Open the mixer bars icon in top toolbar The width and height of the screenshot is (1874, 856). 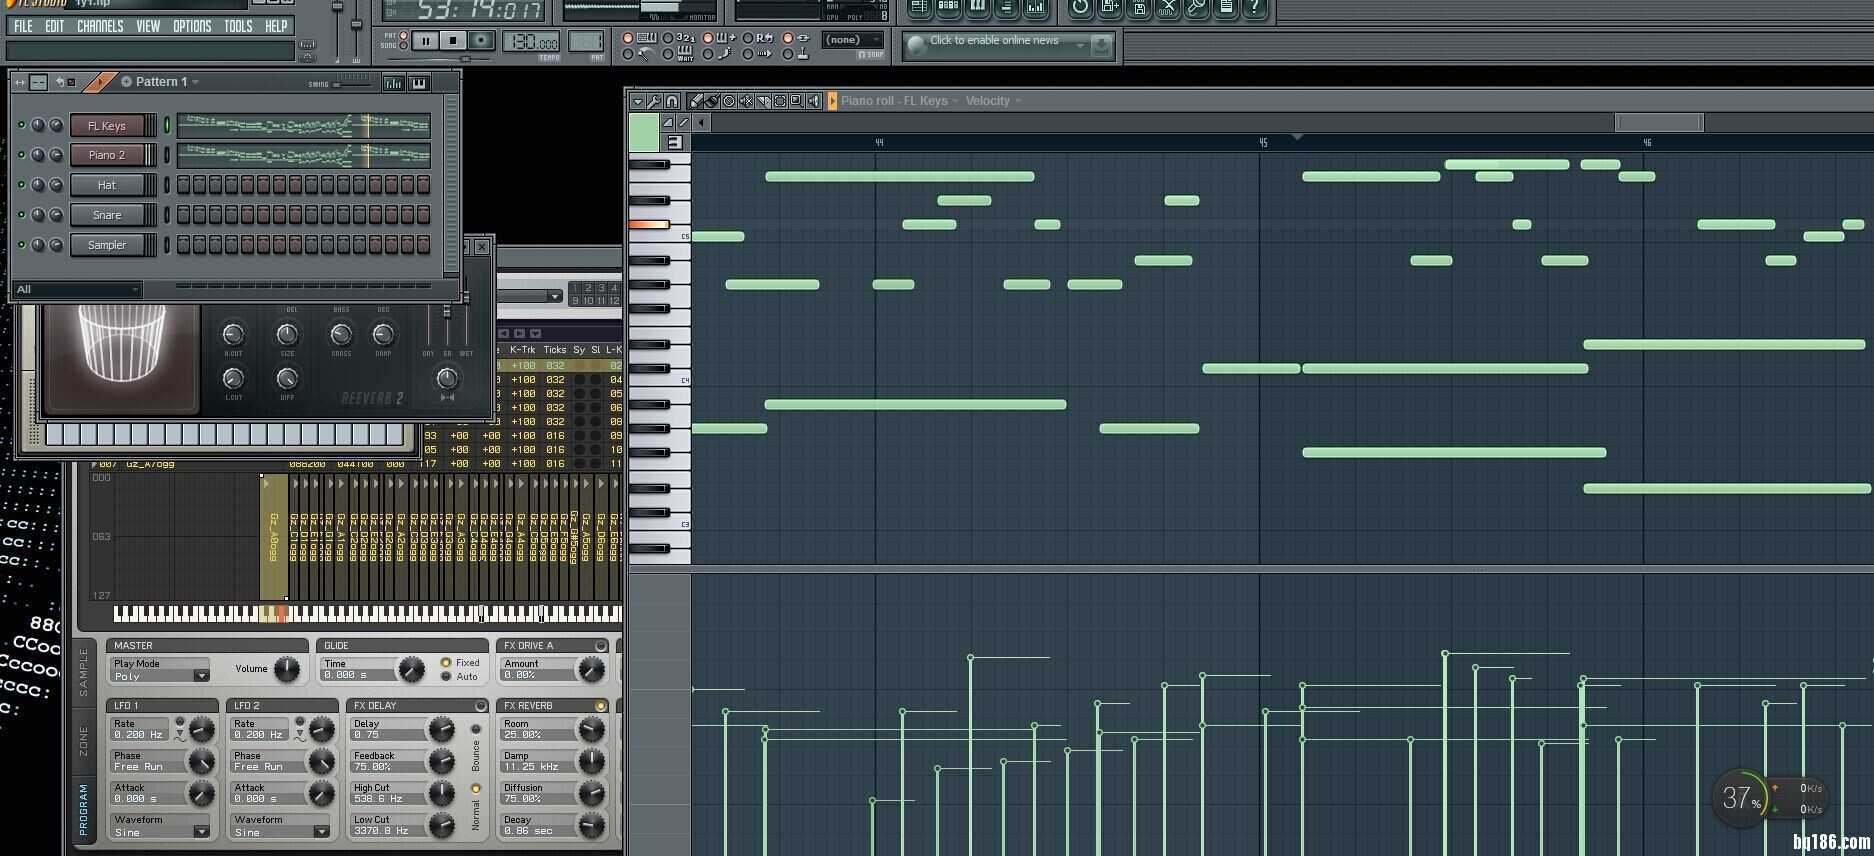[x=1036, y=8]
